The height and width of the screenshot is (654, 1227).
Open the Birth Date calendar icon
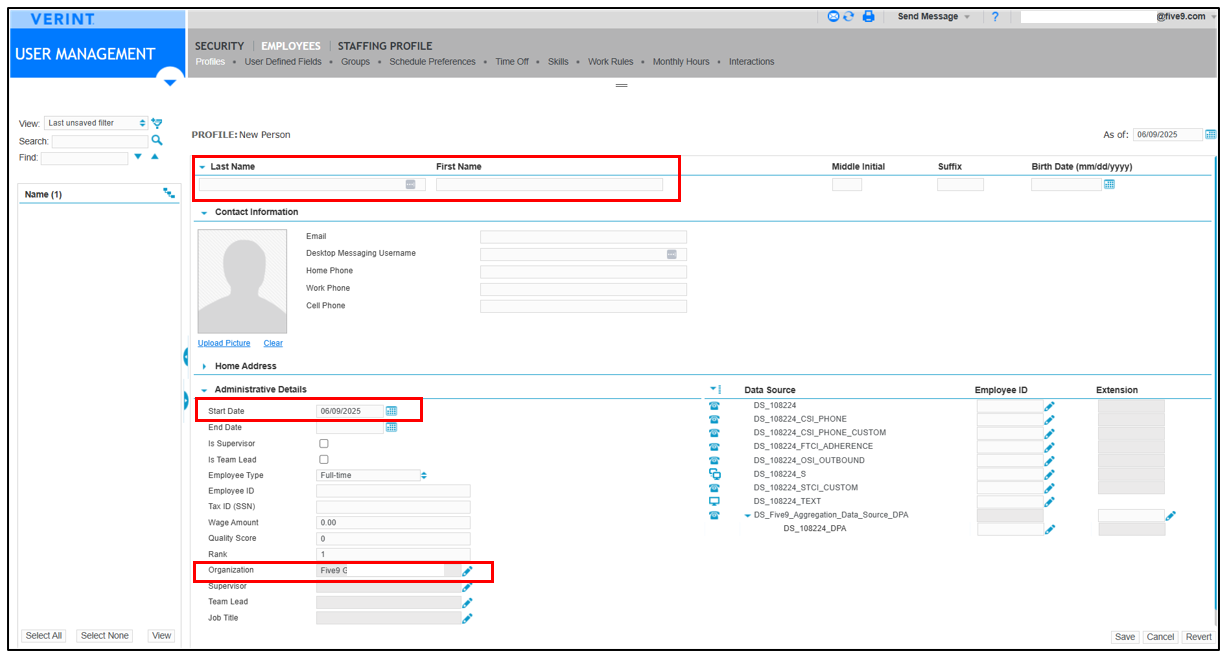[x=1109, y=184]
